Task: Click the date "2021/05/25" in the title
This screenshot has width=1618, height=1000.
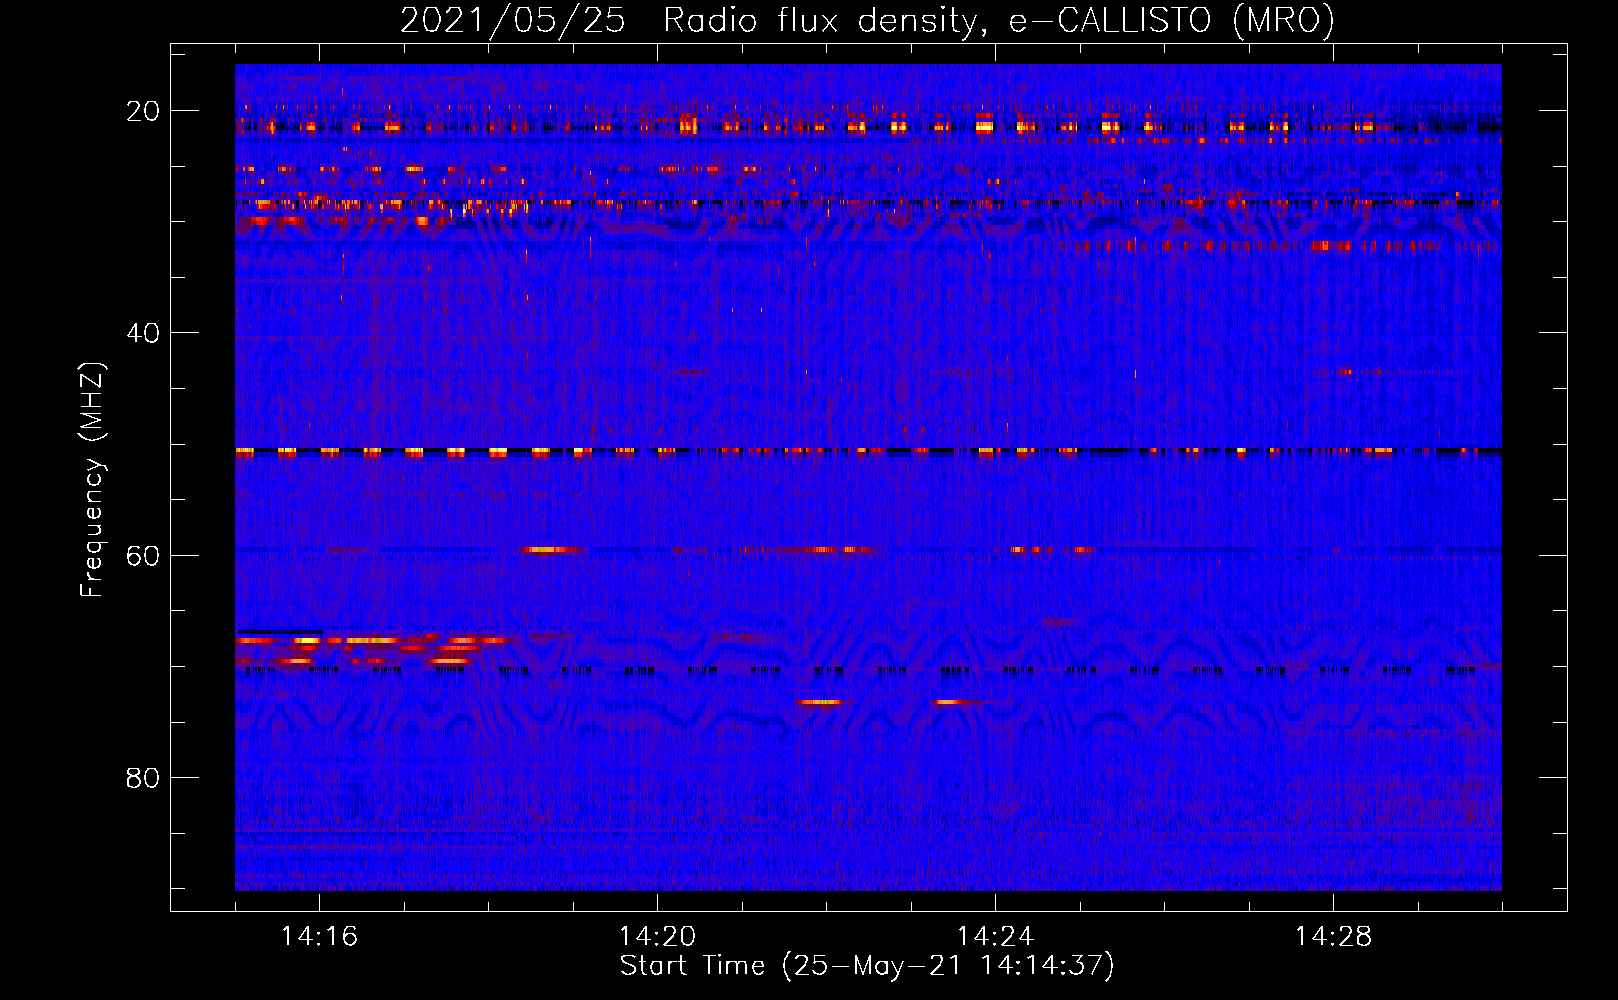Action: point(512,20)
